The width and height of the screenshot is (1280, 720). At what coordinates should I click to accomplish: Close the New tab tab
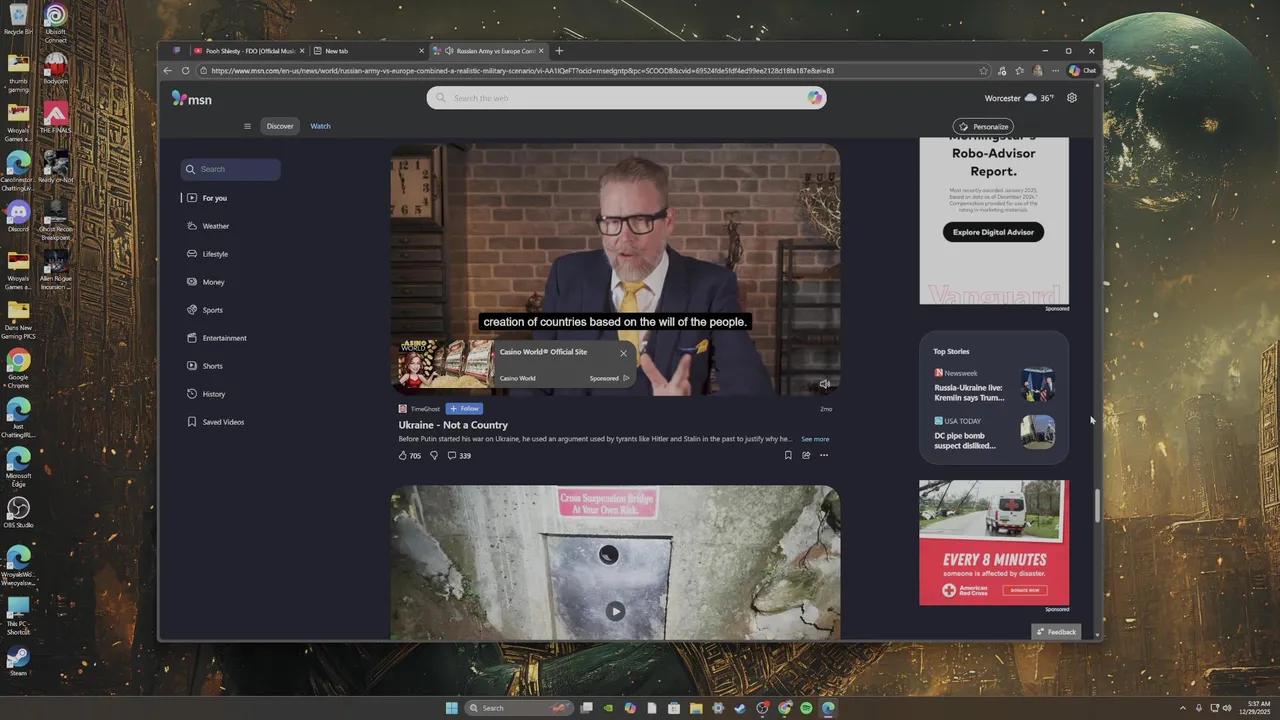coord(421,51)
